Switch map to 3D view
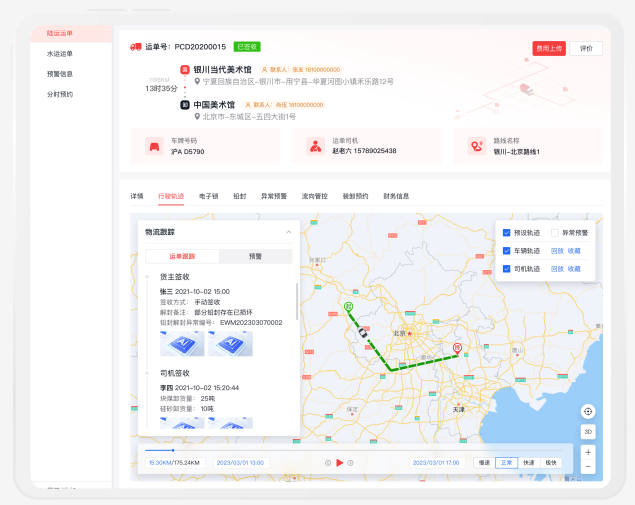 point(588,431)
